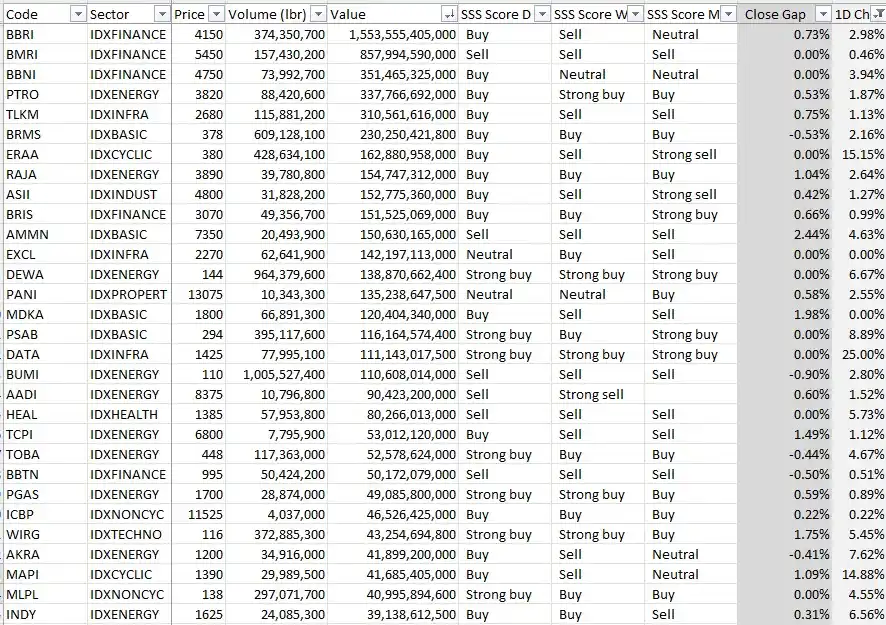This screenshot has width=886, height=625.
Task: Select the IDXINDUST sector cell
Action: 129,194
